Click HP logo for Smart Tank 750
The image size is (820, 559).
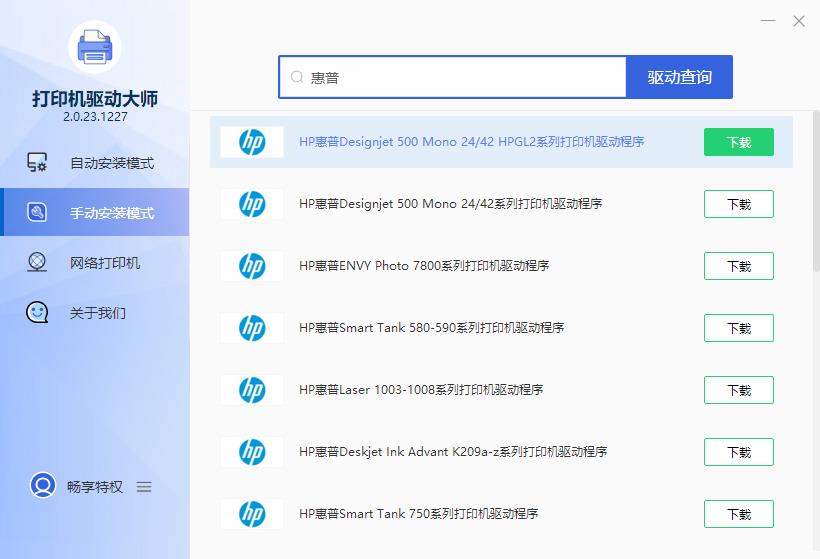252,514
